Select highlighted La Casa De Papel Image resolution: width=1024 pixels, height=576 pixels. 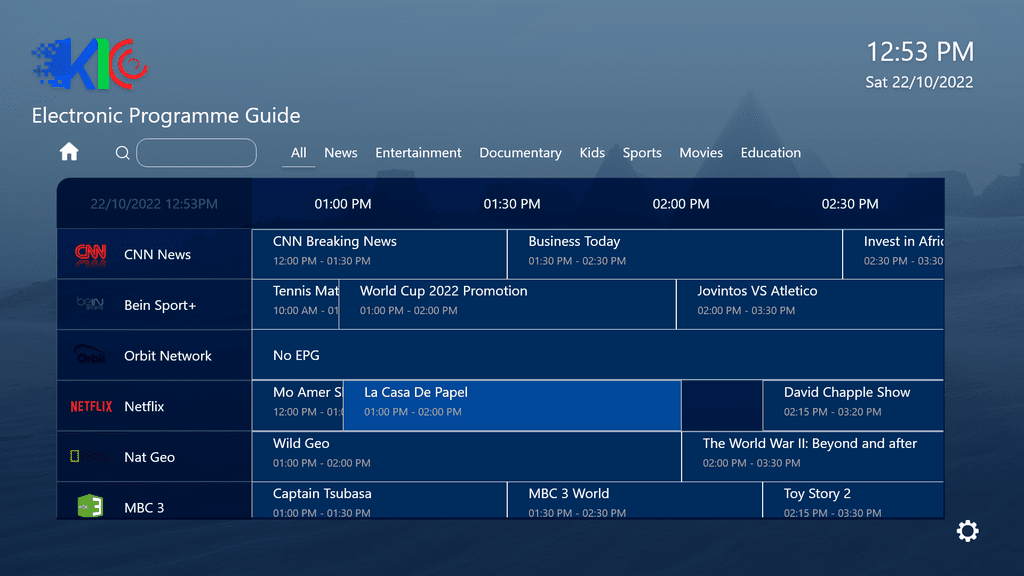point(512,406)
